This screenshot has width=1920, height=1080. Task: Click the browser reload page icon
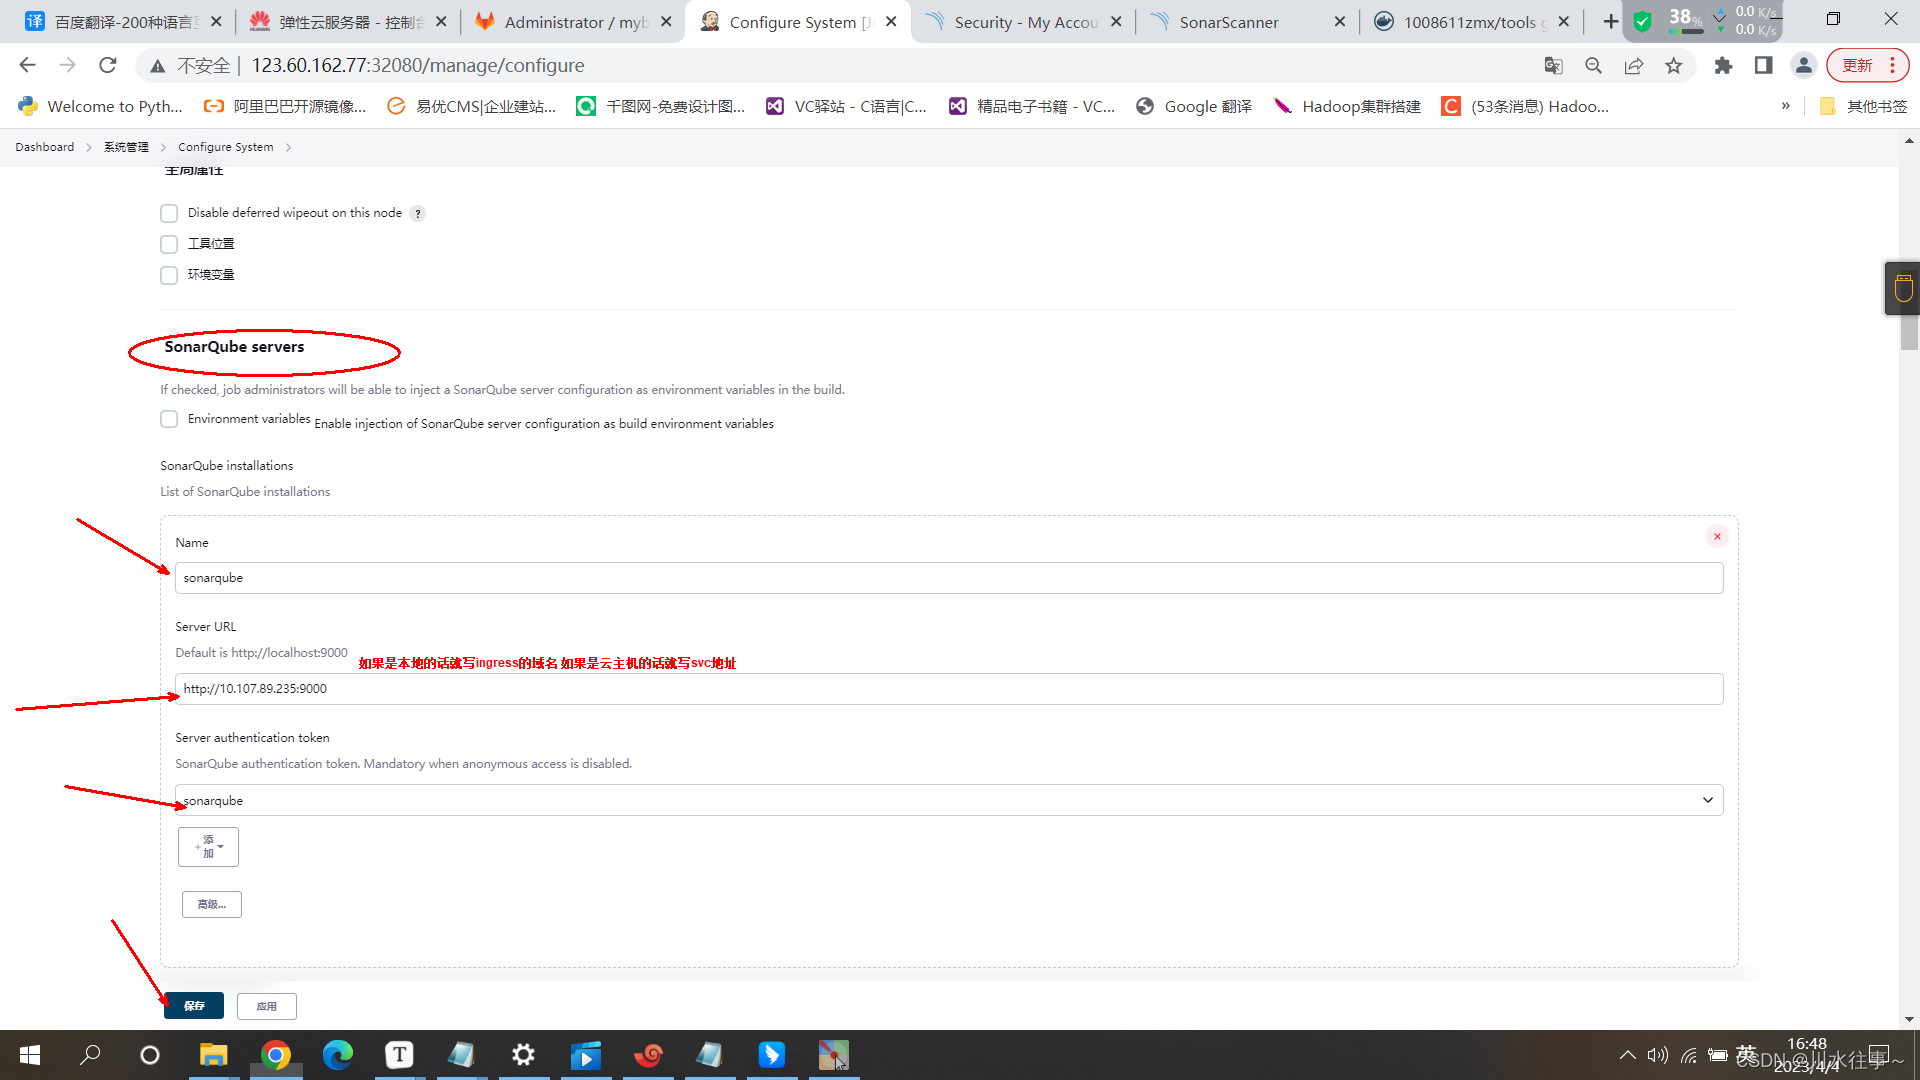(x=108, y=66)
